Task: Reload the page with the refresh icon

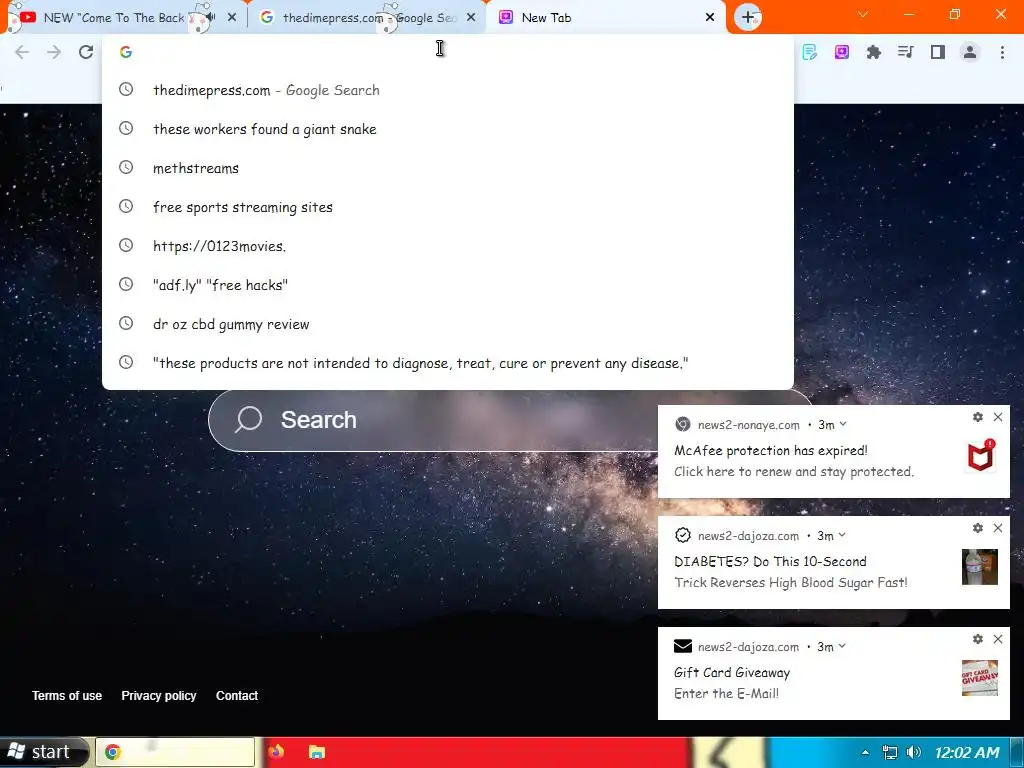Action: (86, 52)
